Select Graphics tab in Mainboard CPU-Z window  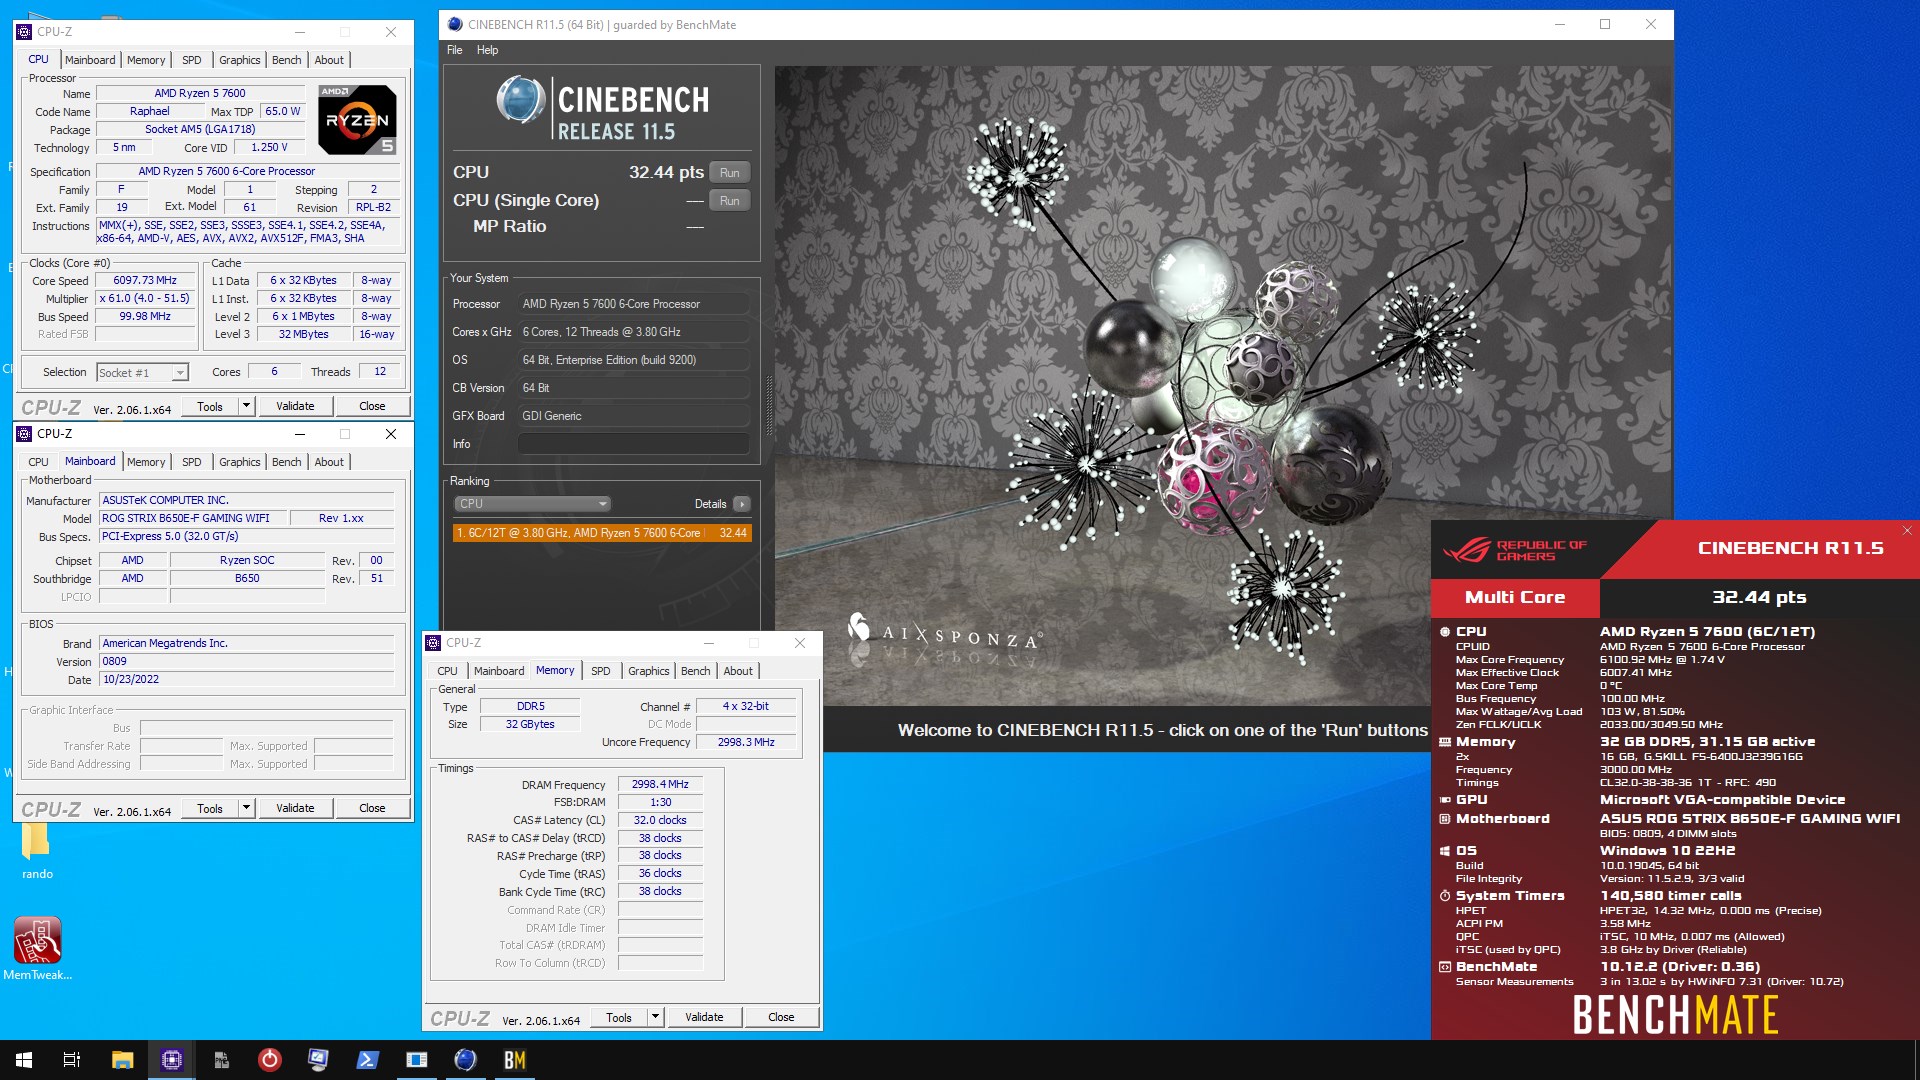click(x=239, y=462)
